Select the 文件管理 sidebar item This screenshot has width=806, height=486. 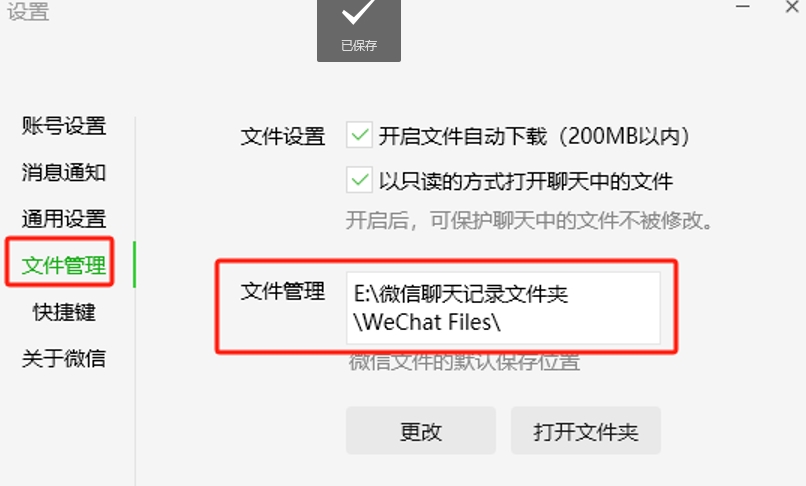click(x=64, y=265)
